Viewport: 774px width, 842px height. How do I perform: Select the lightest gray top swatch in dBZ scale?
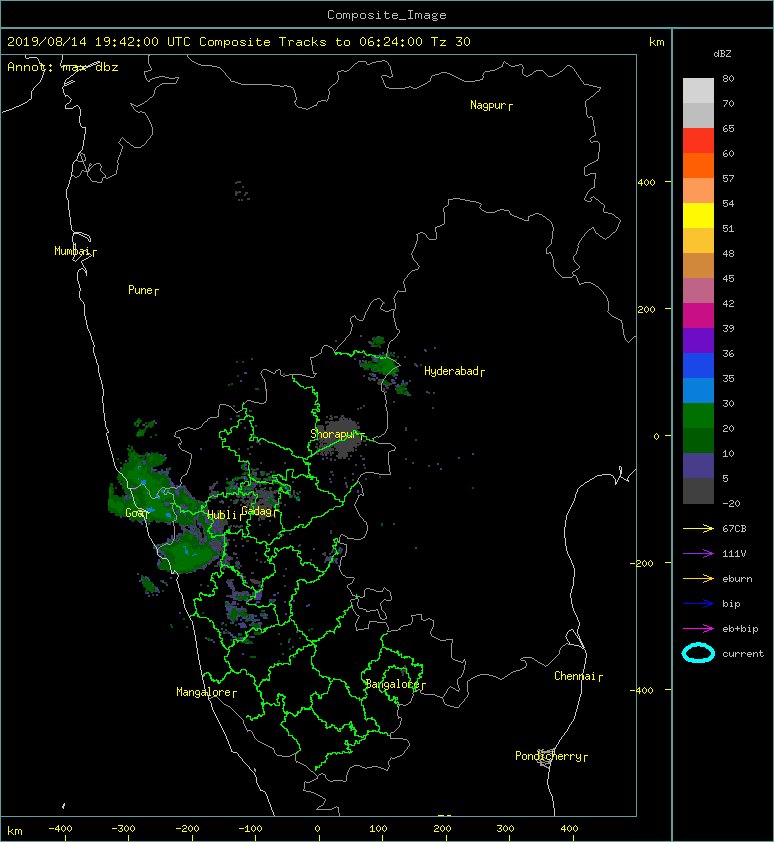pos(698,90)
